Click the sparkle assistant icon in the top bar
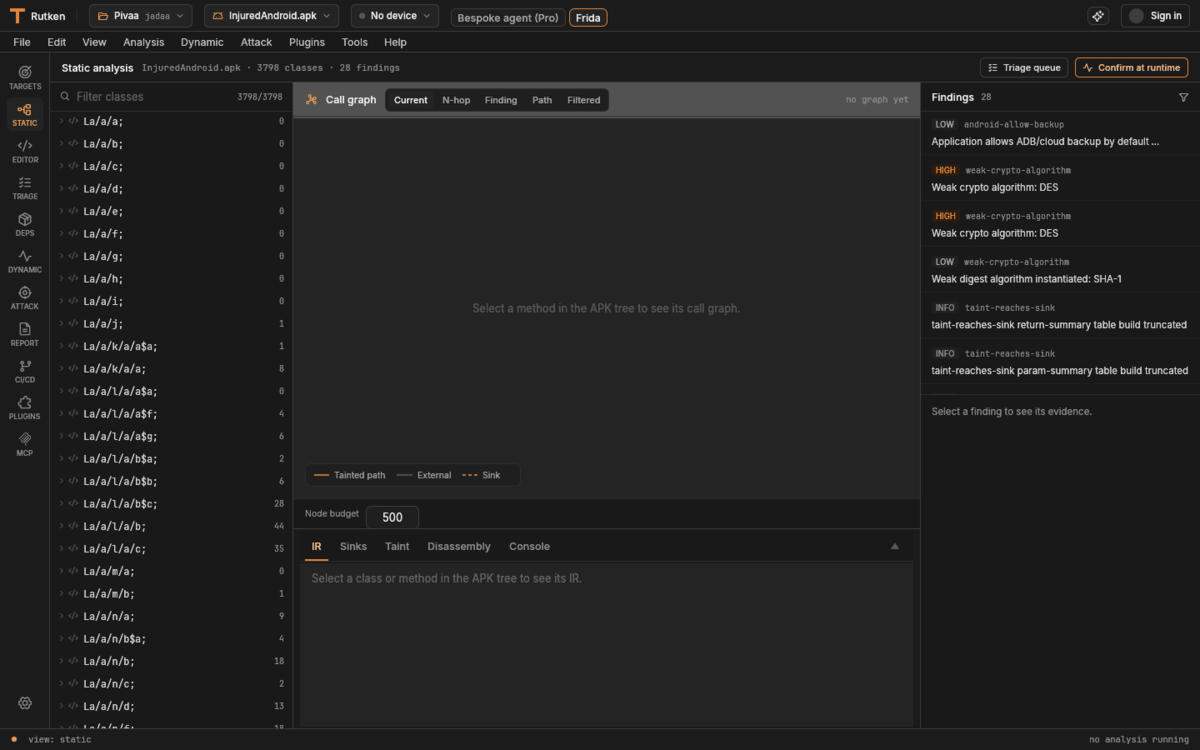Image resolution: width=1200 pixels, height=750 pixels. pos(1098,16)
